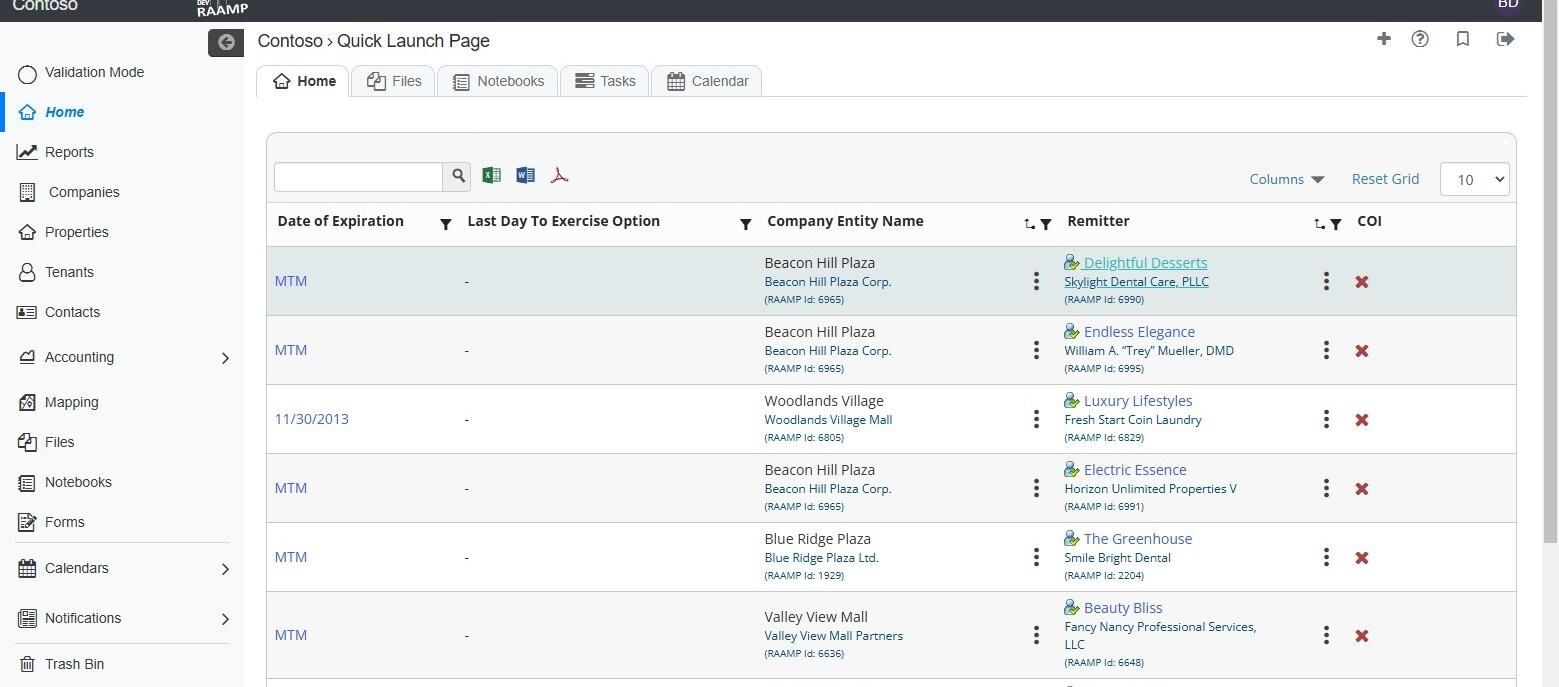This screenshot has height=687, width=1559.
Task: Expand the Accounting sidebar menu
Action: [x=225, y=358]
